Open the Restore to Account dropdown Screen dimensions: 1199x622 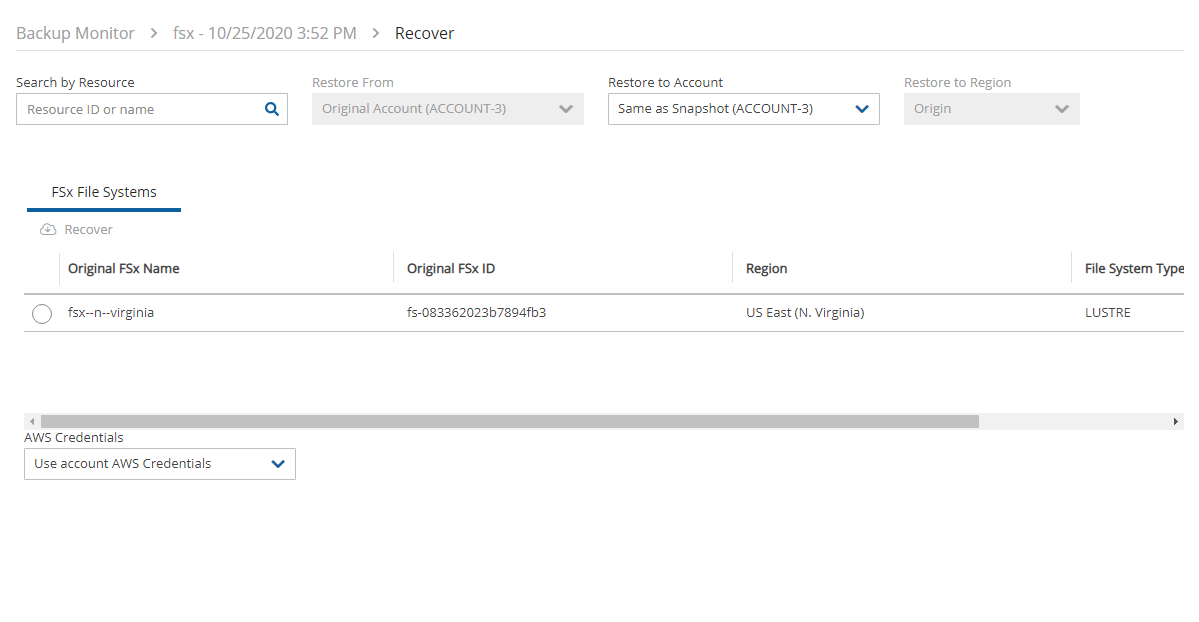tap(743, 109)
